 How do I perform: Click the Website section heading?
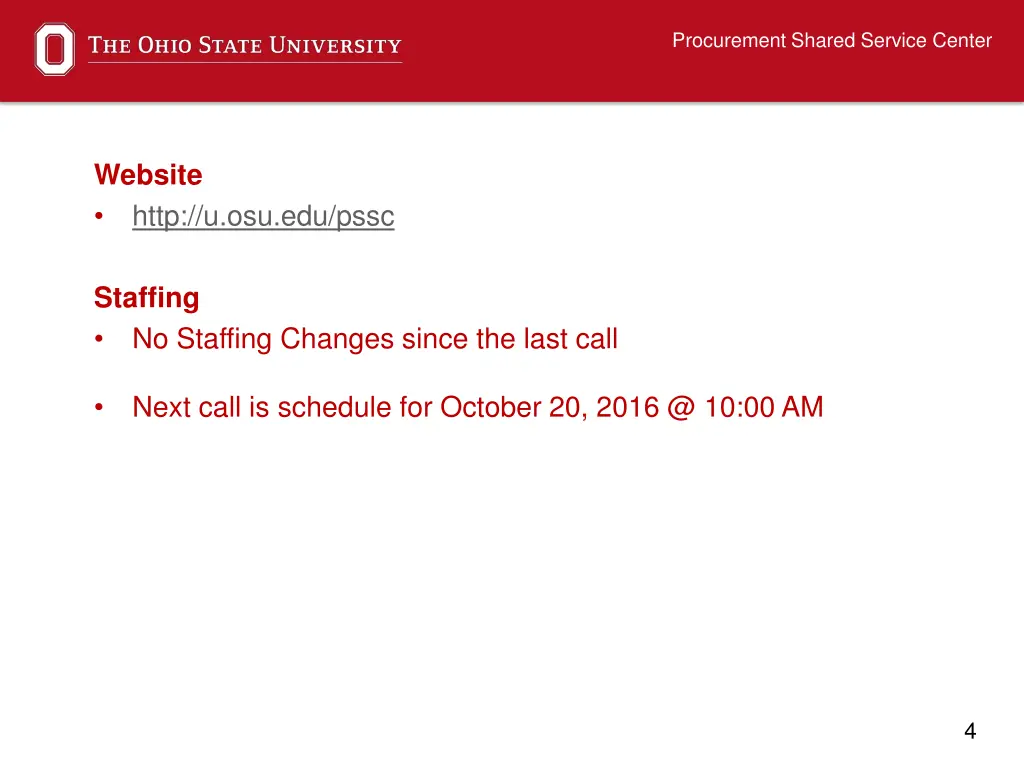tap(148, 175)
